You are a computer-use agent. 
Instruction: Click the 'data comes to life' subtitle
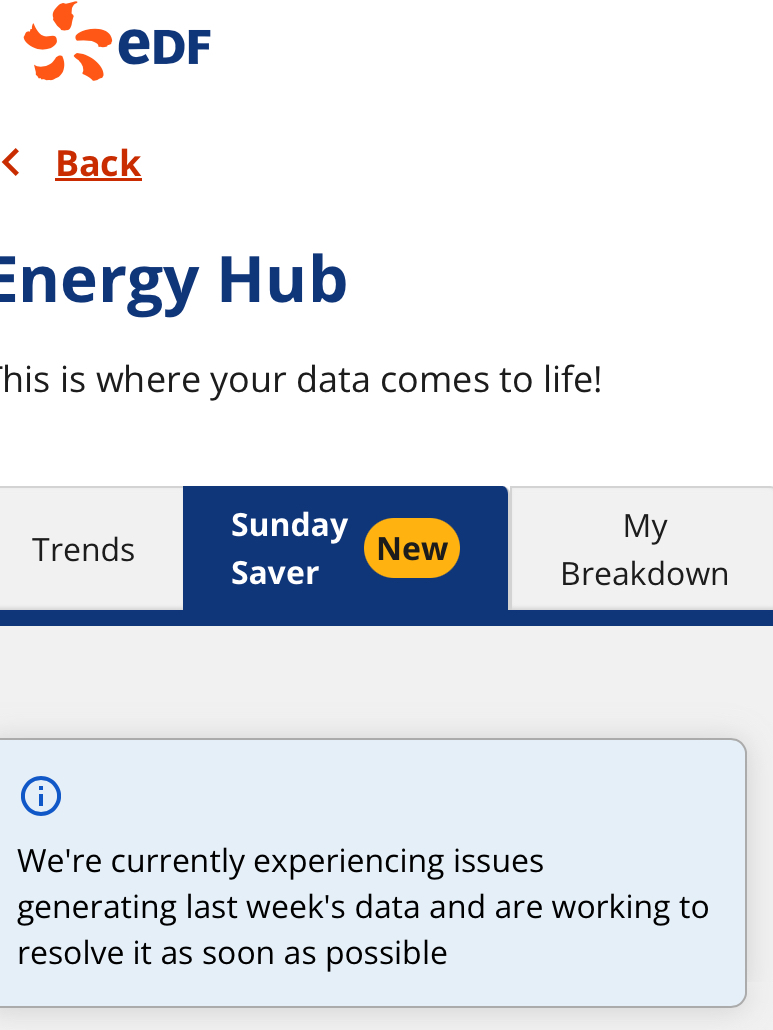coord(301,380)
